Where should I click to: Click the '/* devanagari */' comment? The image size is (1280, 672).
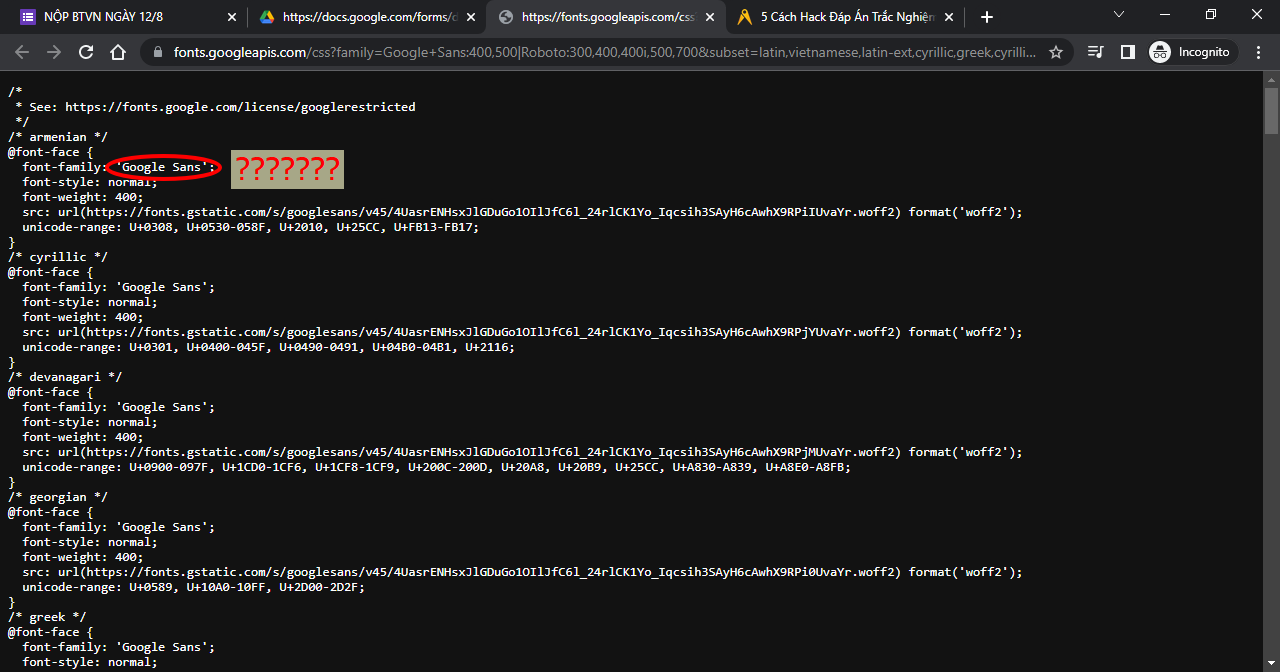click(x=65, y=377)
